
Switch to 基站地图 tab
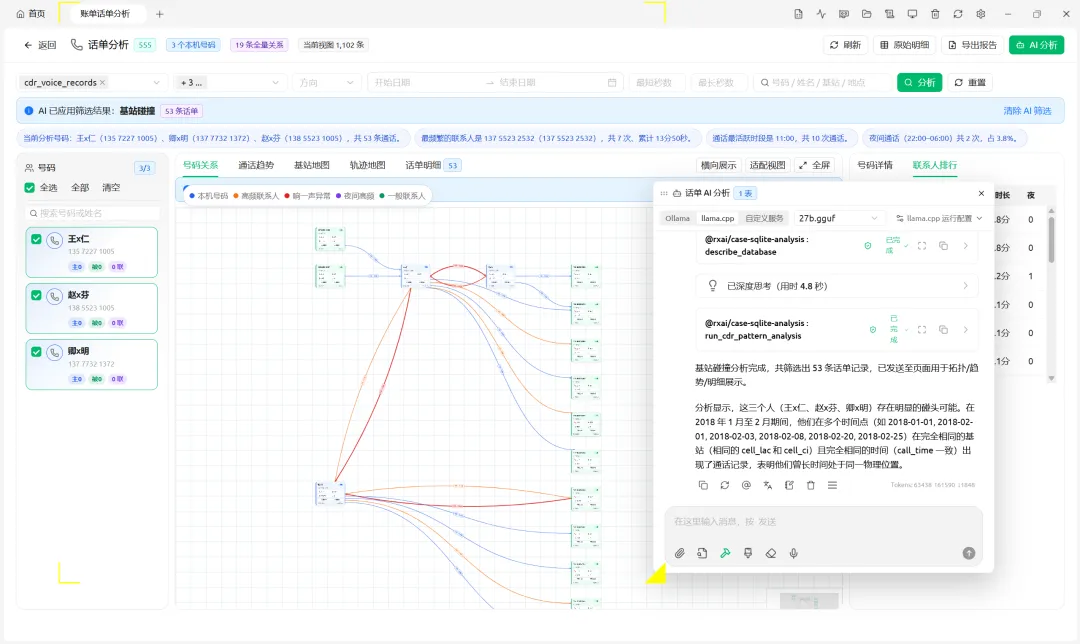coord(311,165)
